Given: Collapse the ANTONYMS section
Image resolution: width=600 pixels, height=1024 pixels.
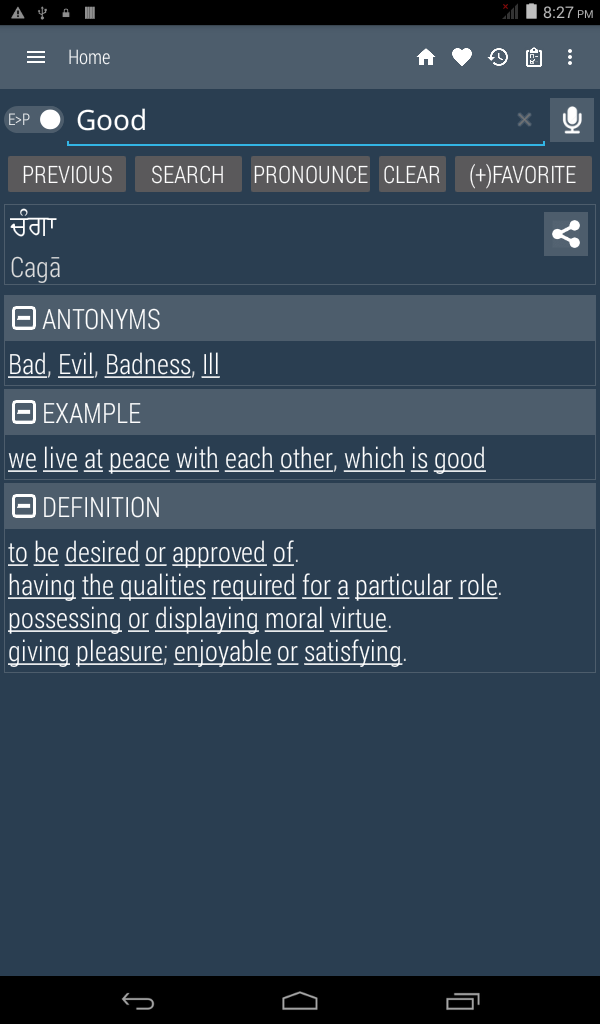Looking at the screenshot, I should pos(24,319).
